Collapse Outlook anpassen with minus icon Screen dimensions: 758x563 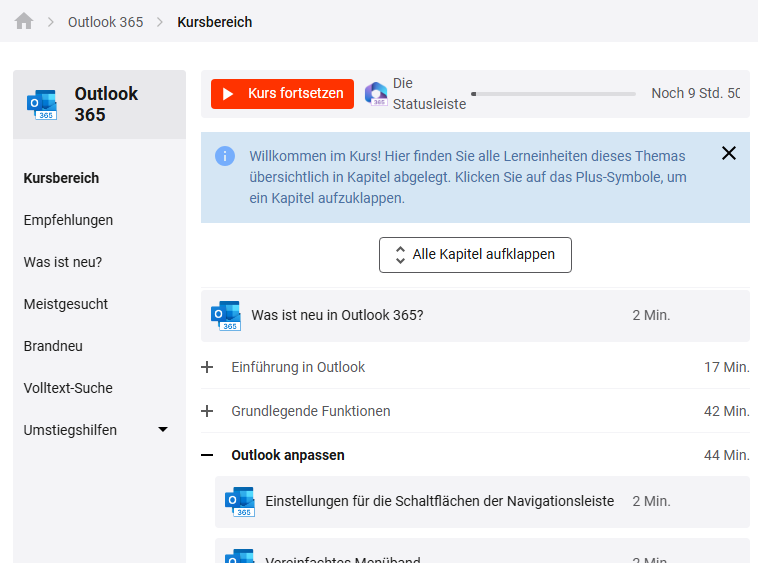[207, 455]
